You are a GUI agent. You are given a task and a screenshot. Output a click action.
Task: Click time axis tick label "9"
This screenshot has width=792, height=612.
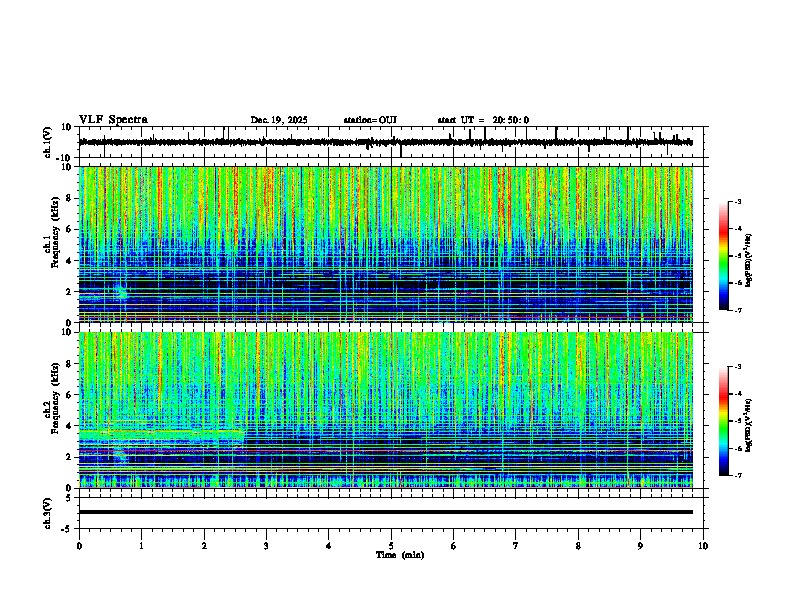pyautogui.click(x=640, y=546)
